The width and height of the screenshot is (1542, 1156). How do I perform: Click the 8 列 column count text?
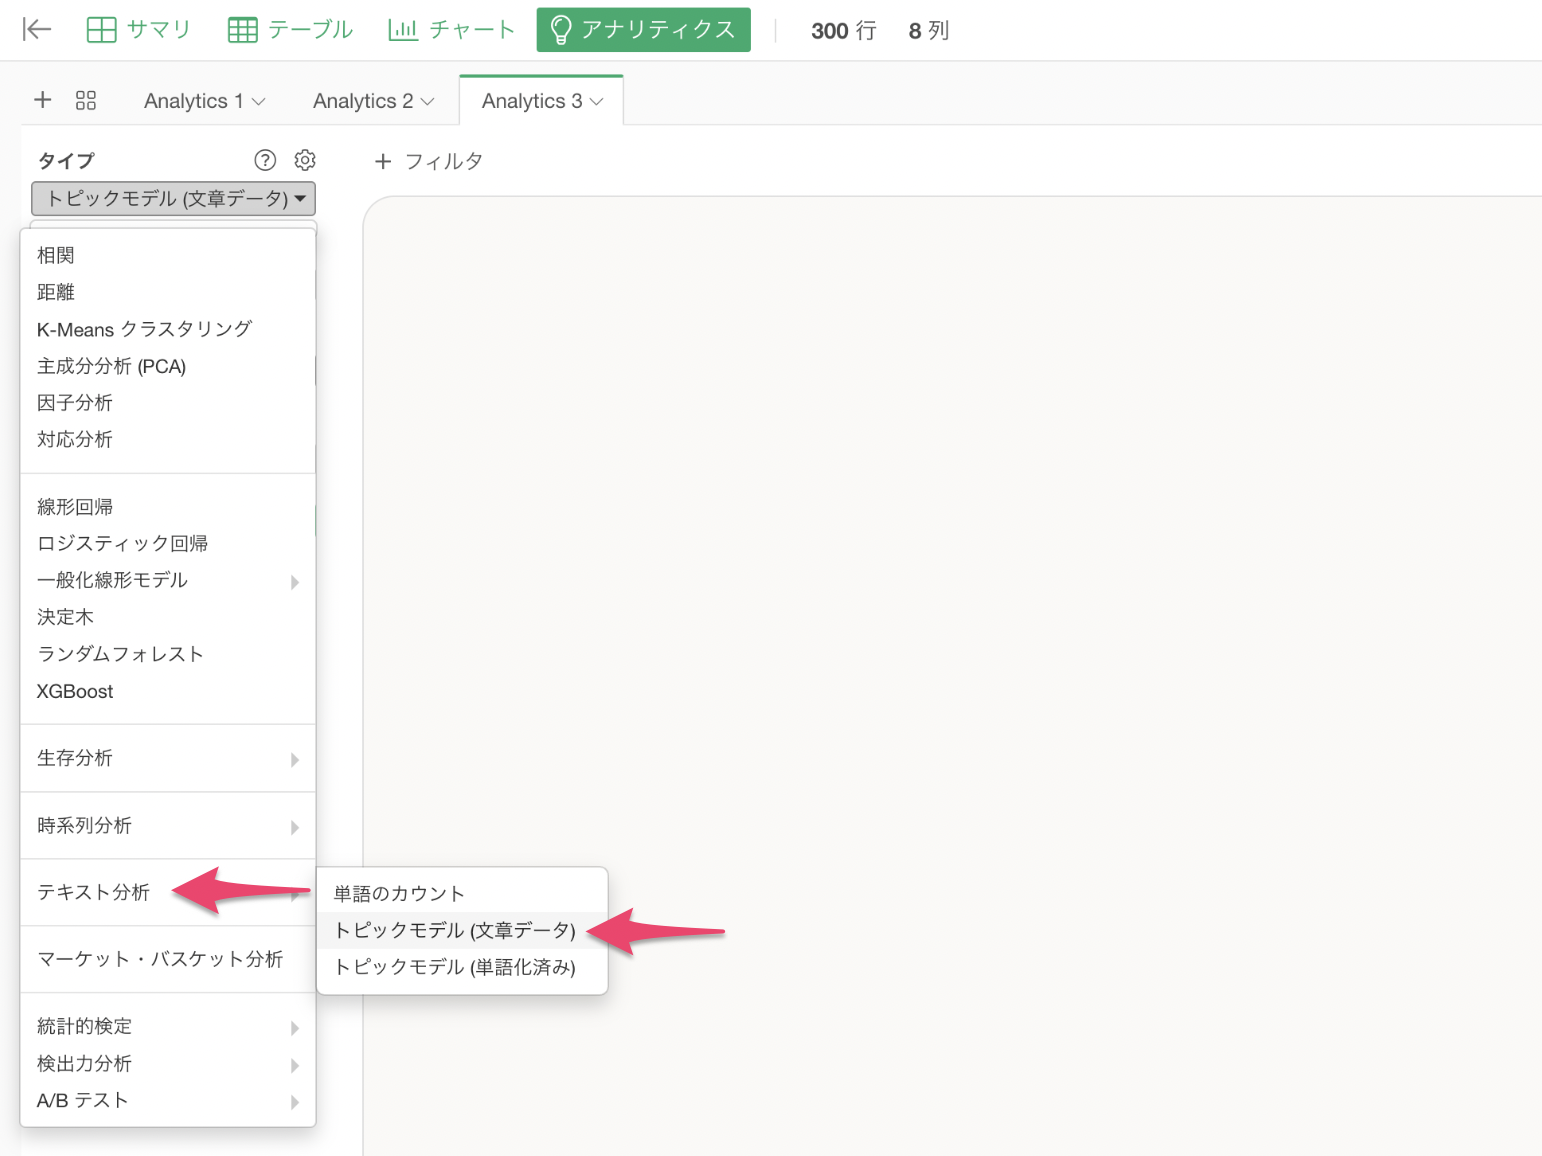coord(929,31)
